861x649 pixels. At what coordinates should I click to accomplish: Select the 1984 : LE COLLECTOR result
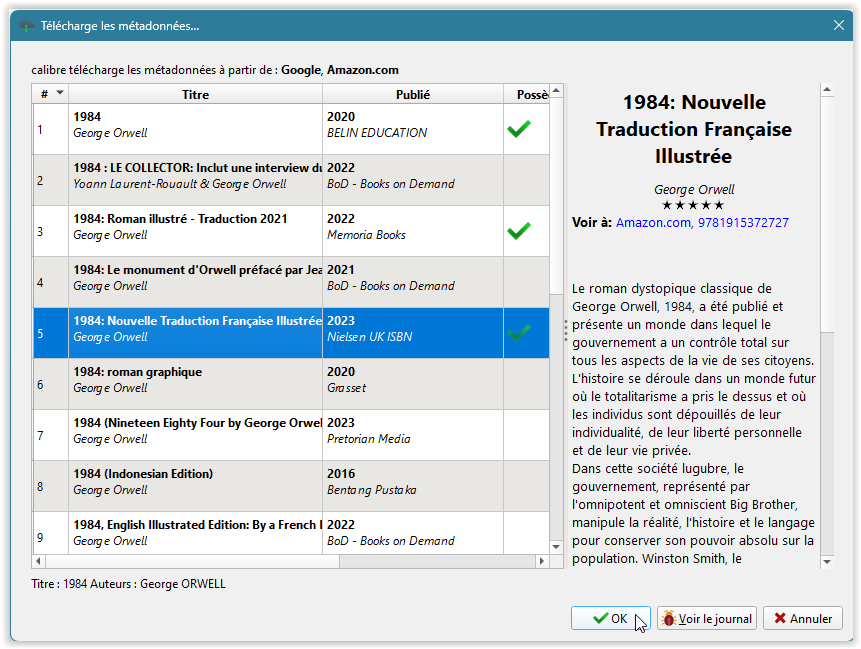[196, 176]
